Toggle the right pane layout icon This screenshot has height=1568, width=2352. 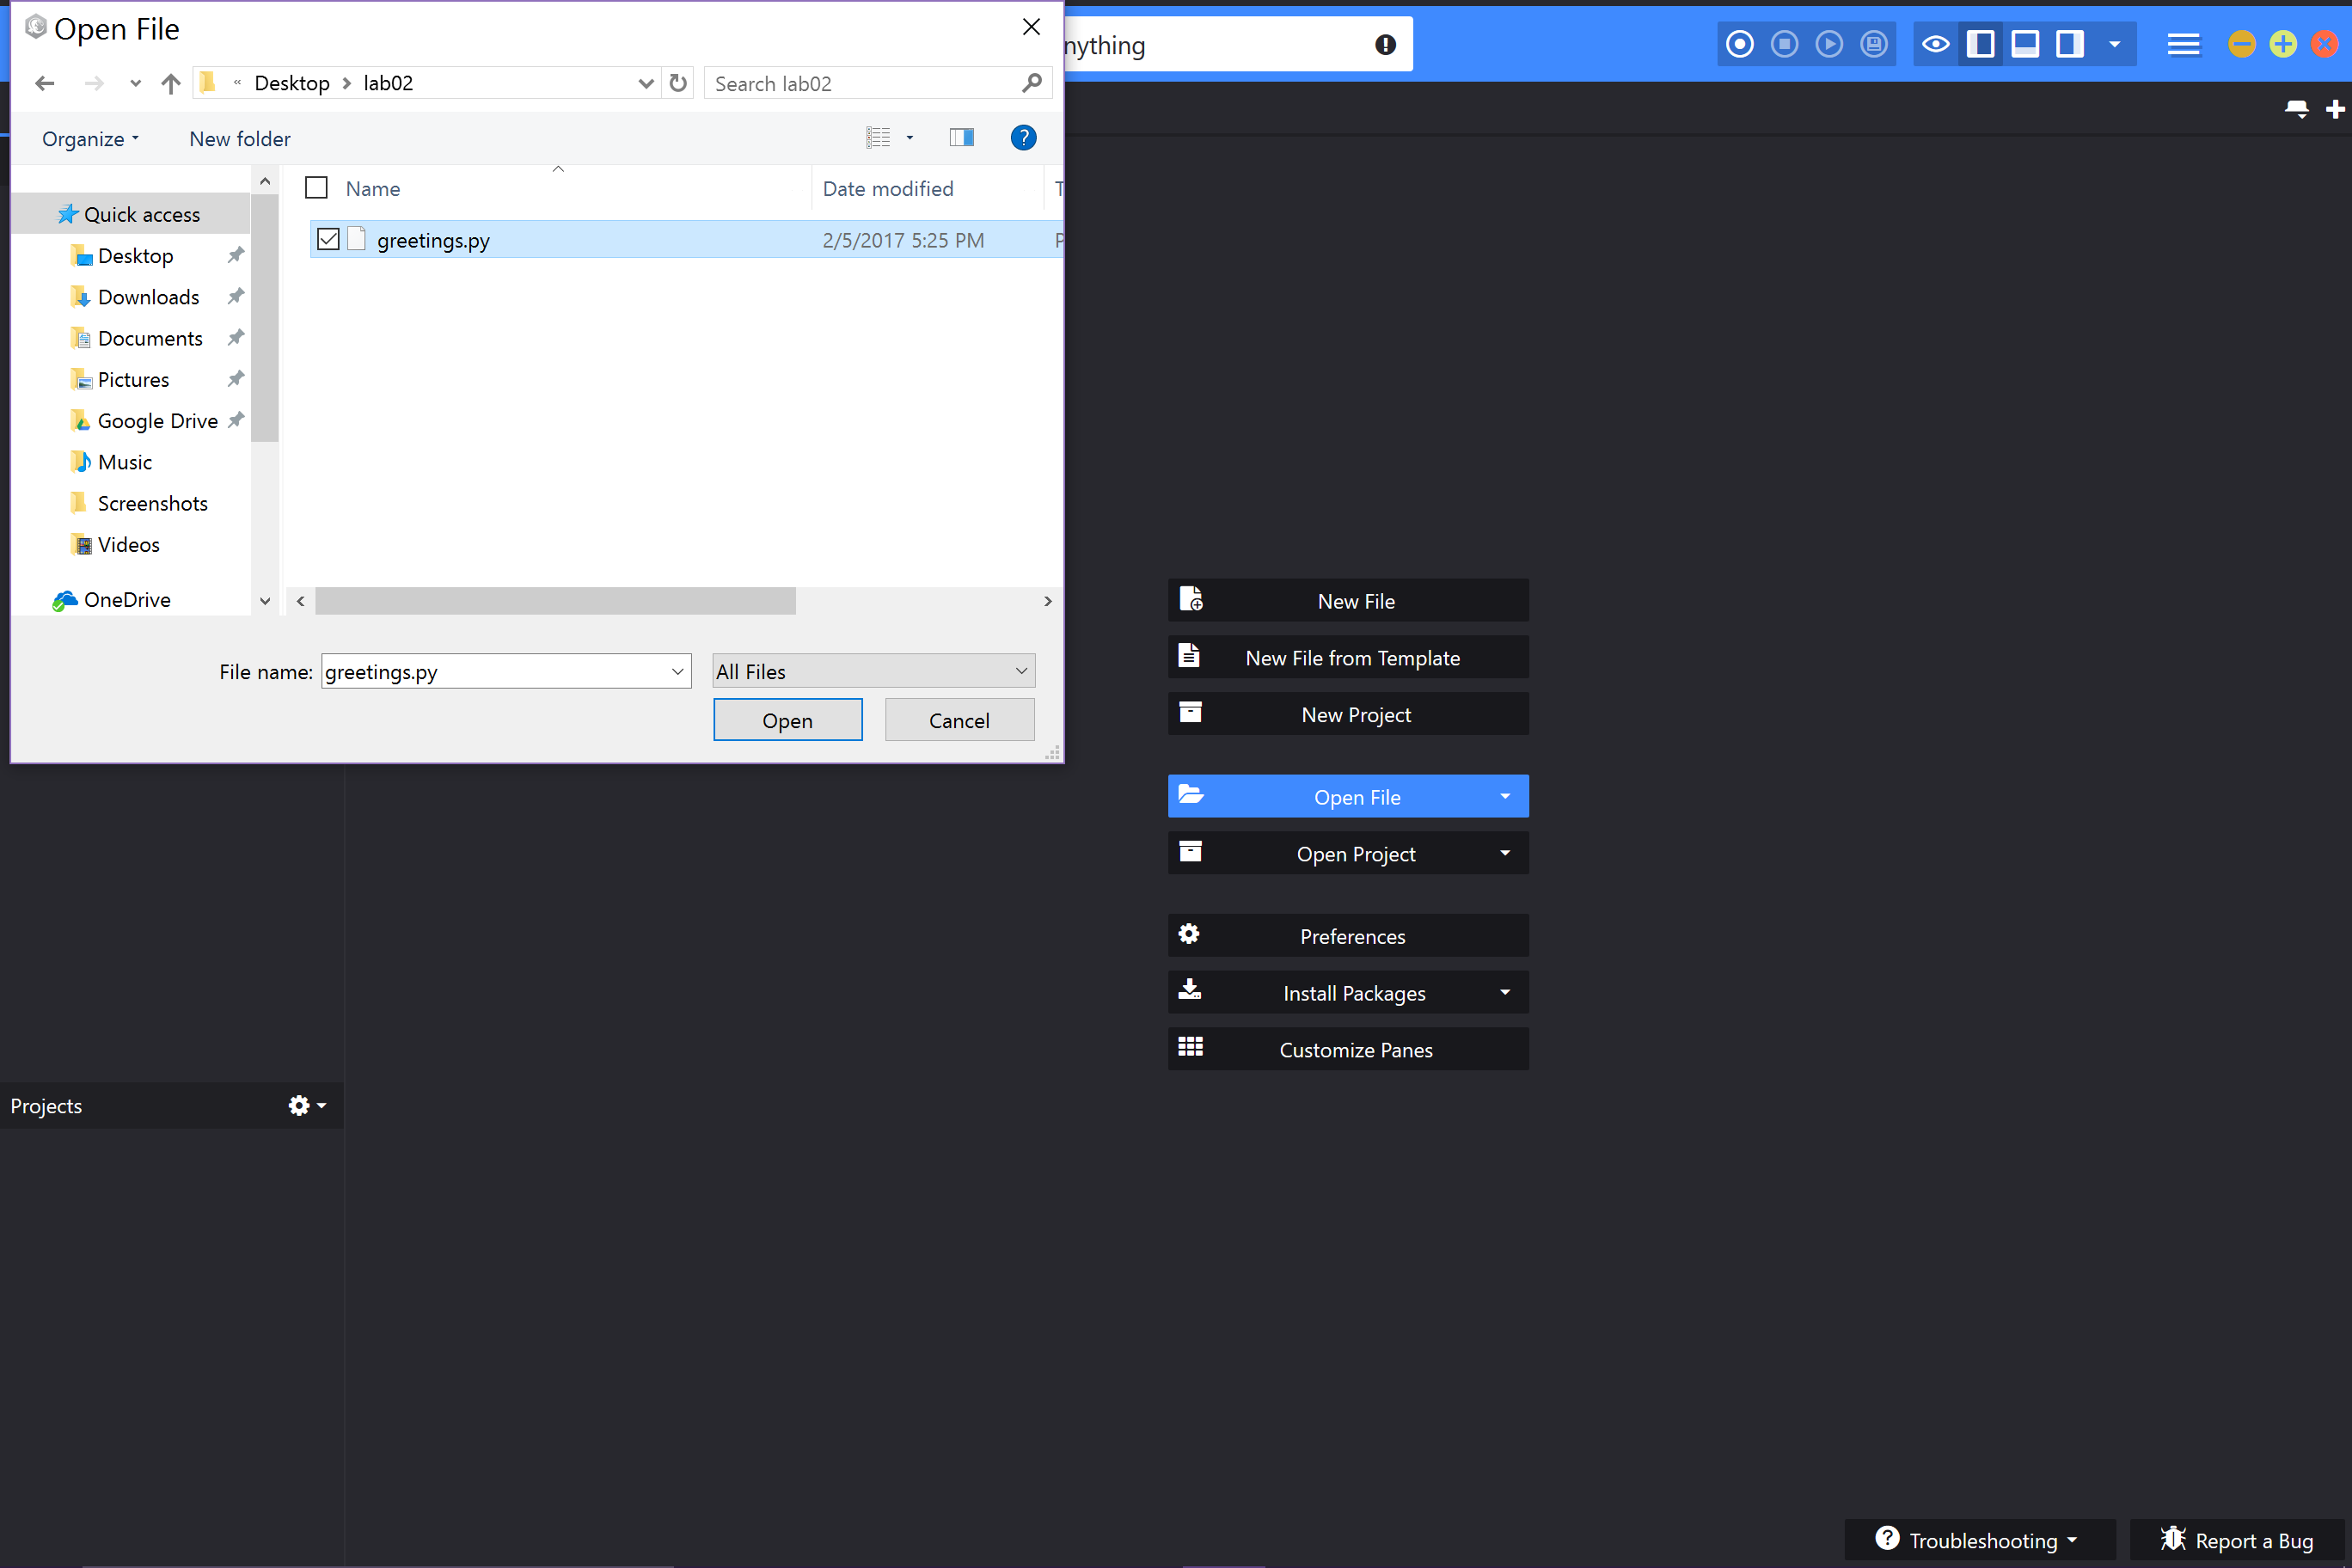click(2069, 44)
